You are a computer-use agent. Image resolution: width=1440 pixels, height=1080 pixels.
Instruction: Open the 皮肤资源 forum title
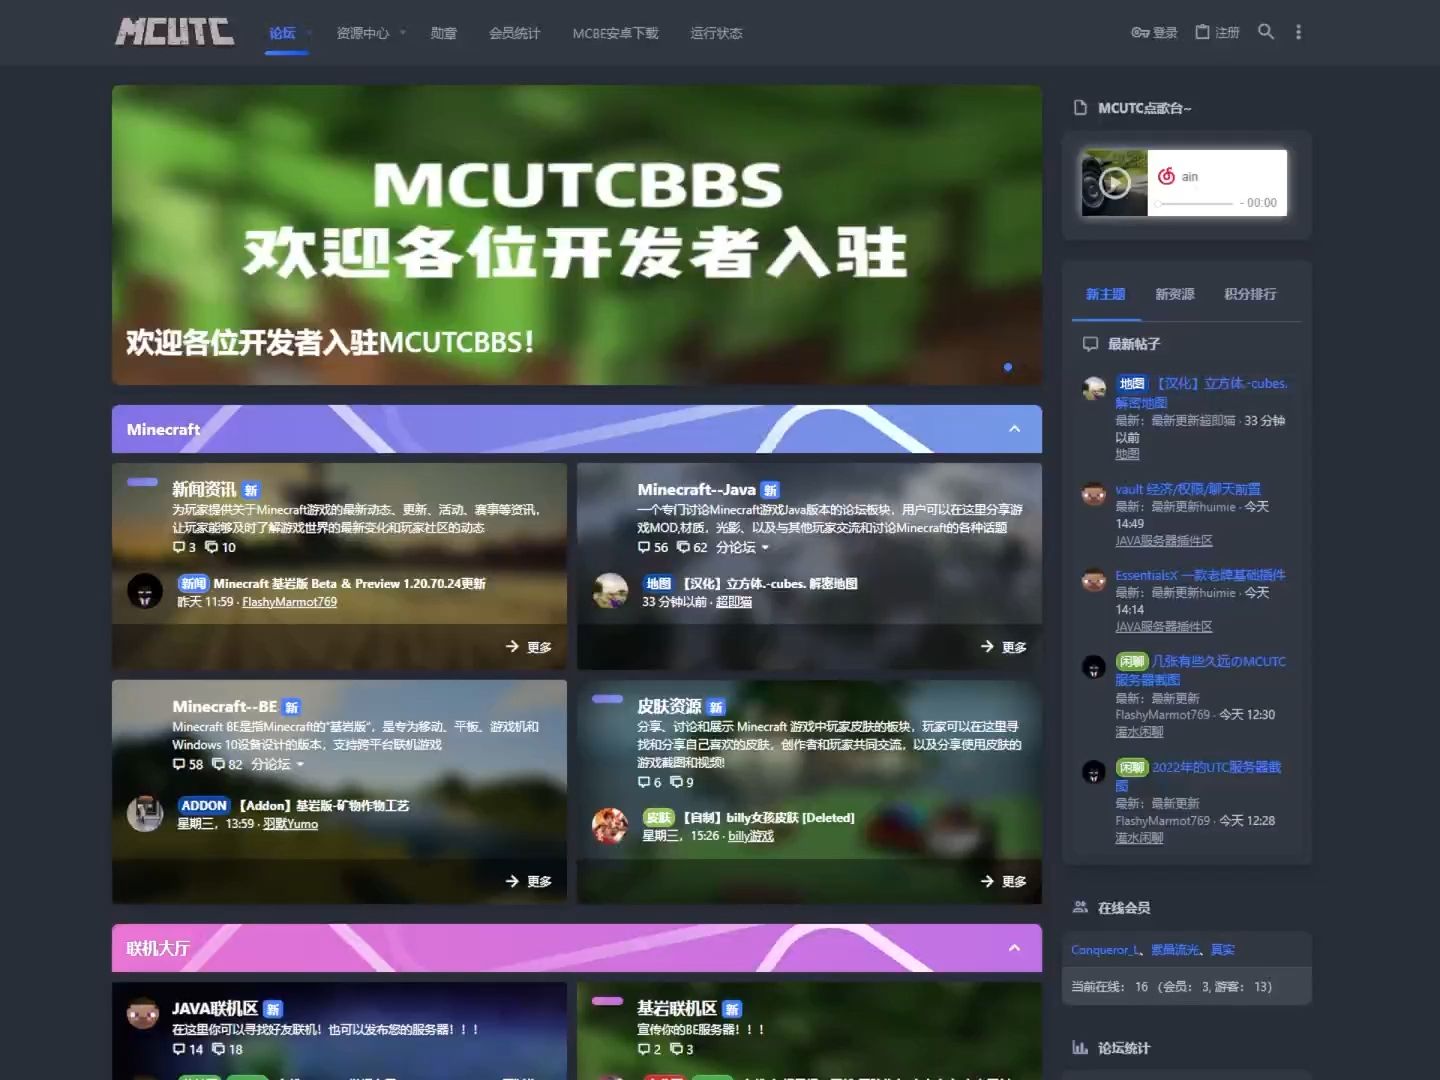[x=669, y=706]
